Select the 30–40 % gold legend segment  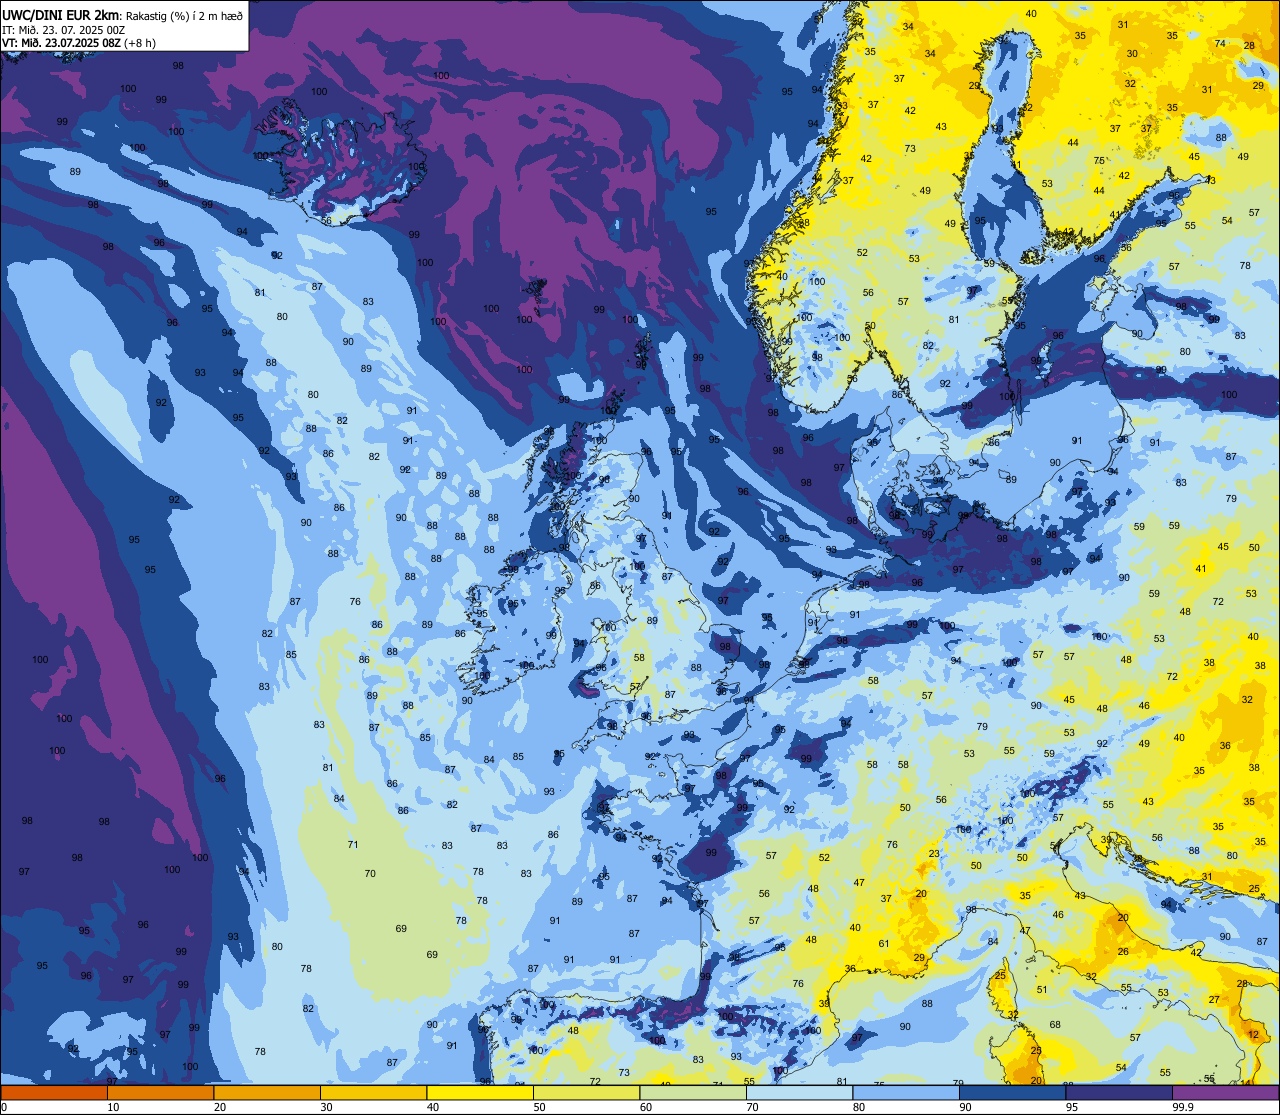373,1093
